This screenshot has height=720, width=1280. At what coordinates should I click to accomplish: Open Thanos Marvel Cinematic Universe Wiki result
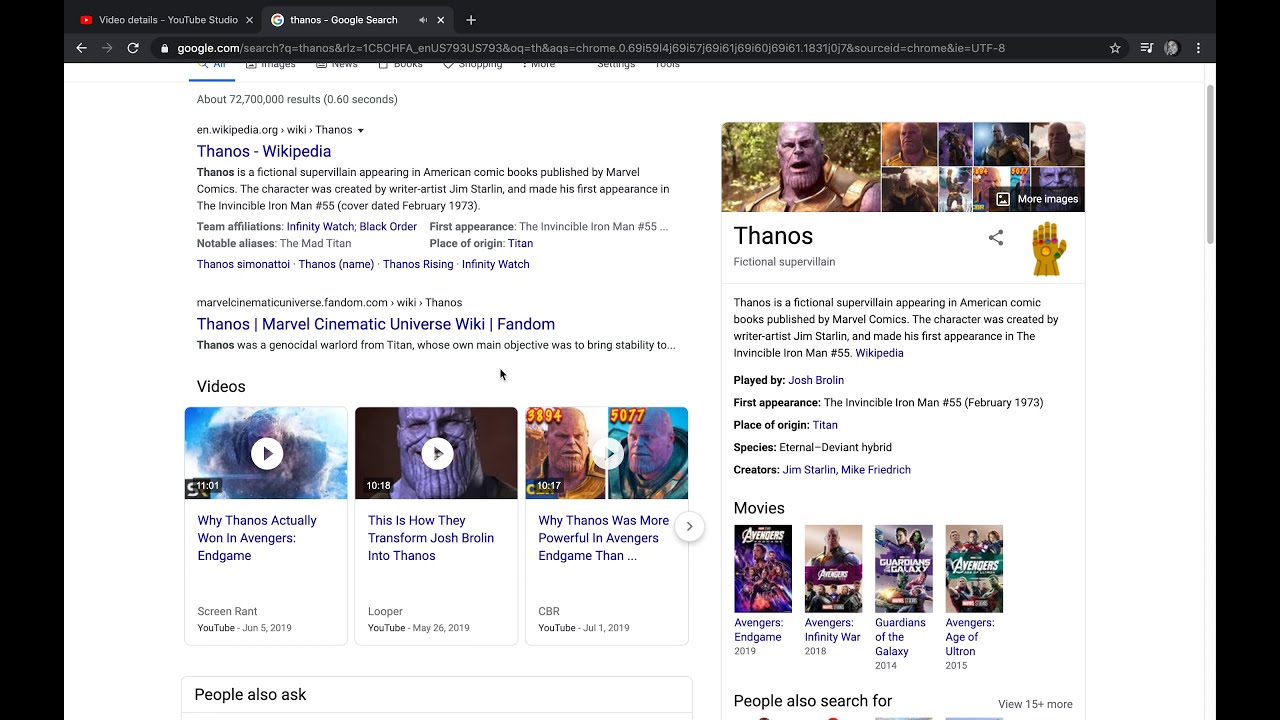(376, 324)
